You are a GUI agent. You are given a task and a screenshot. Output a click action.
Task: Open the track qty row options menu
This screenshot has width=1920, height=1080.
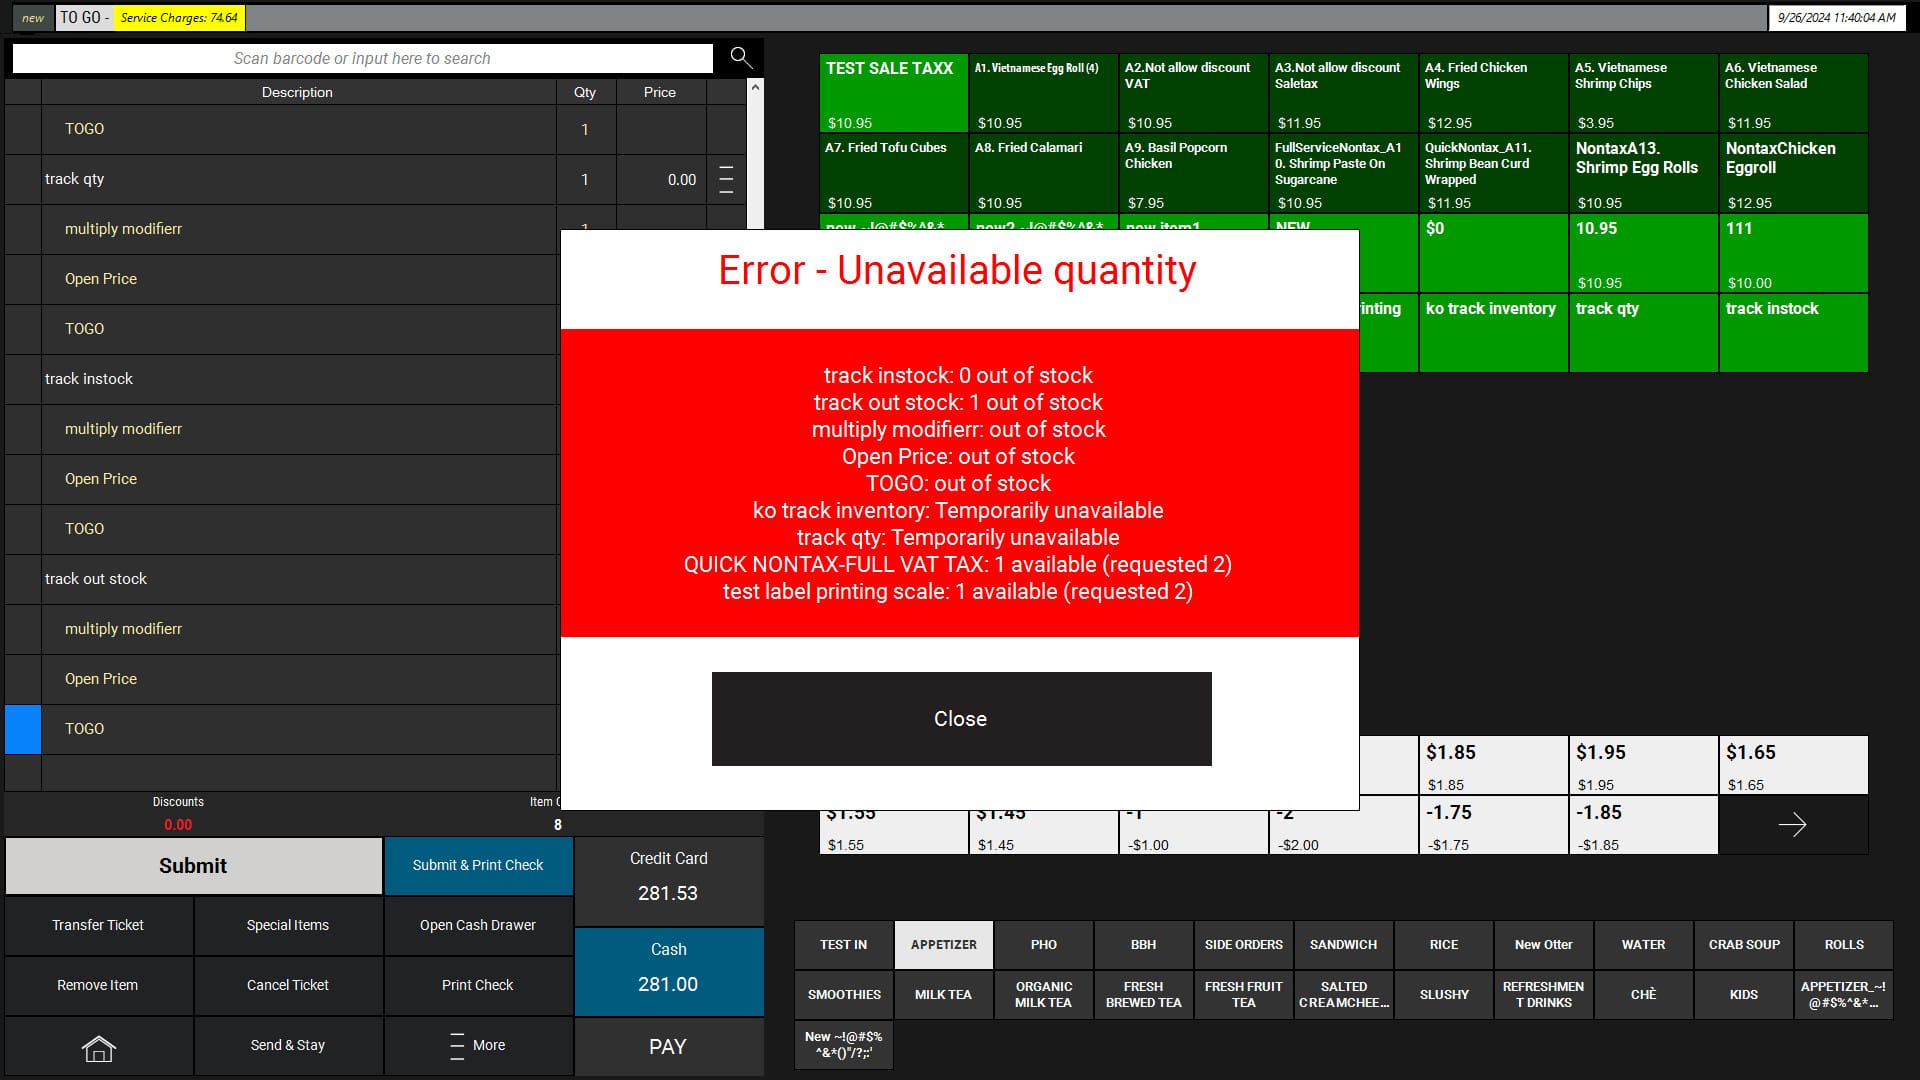point(726,180)
